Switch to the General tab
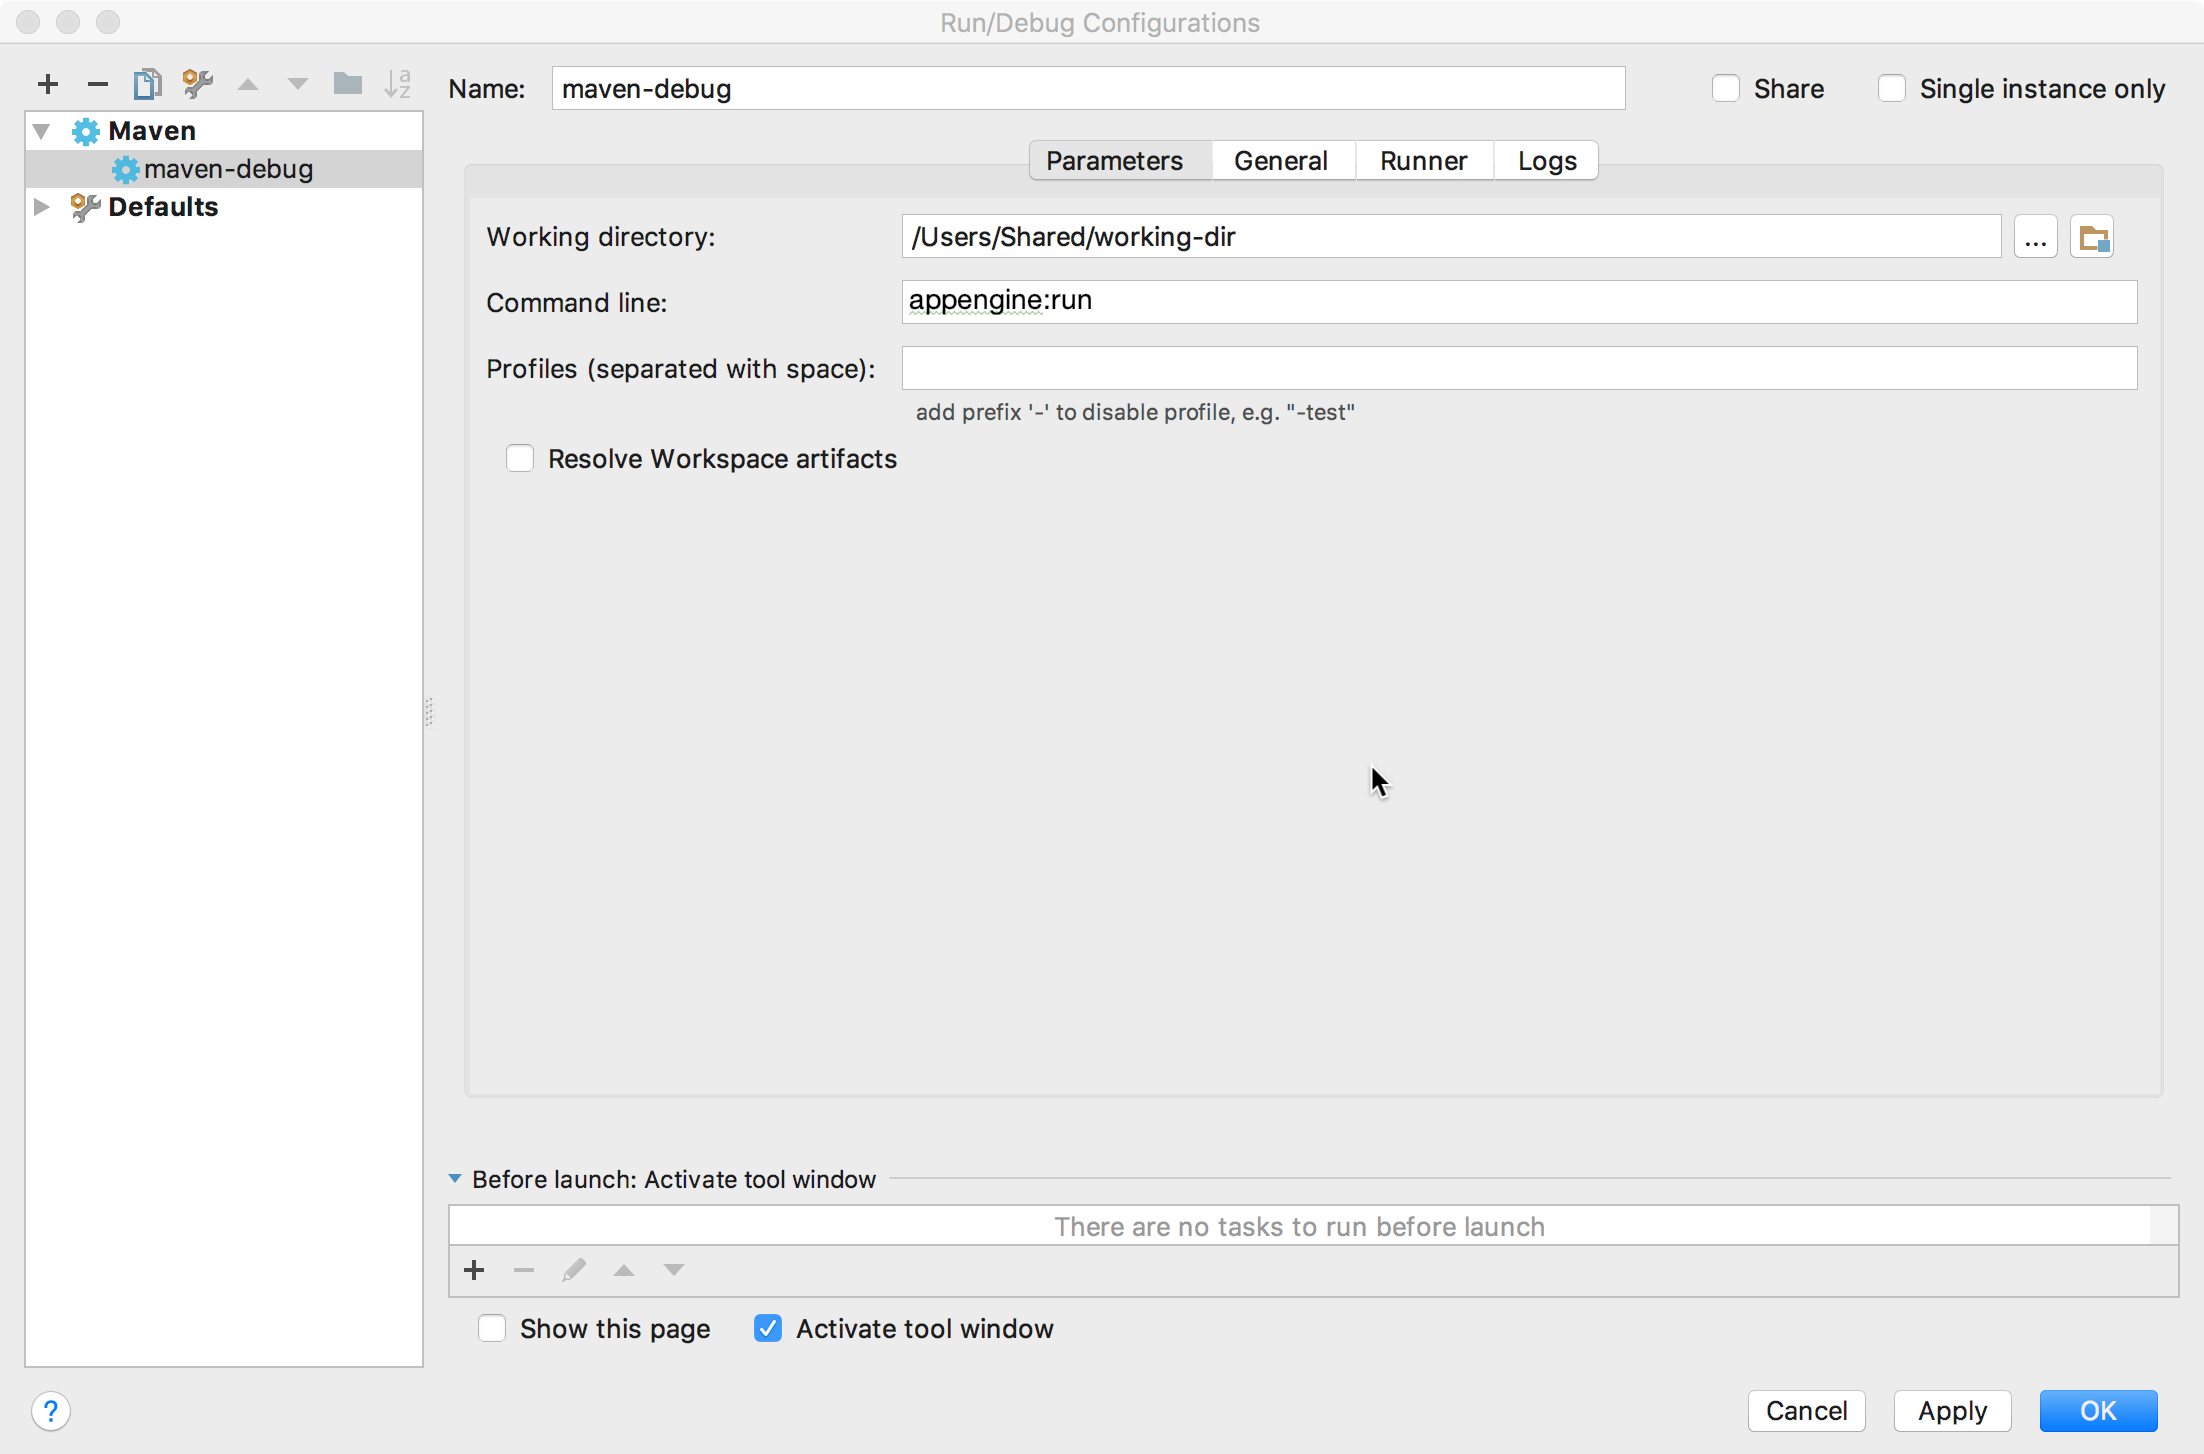The width and height of the screenshot is (2204, 1454). click(1281, 159)
